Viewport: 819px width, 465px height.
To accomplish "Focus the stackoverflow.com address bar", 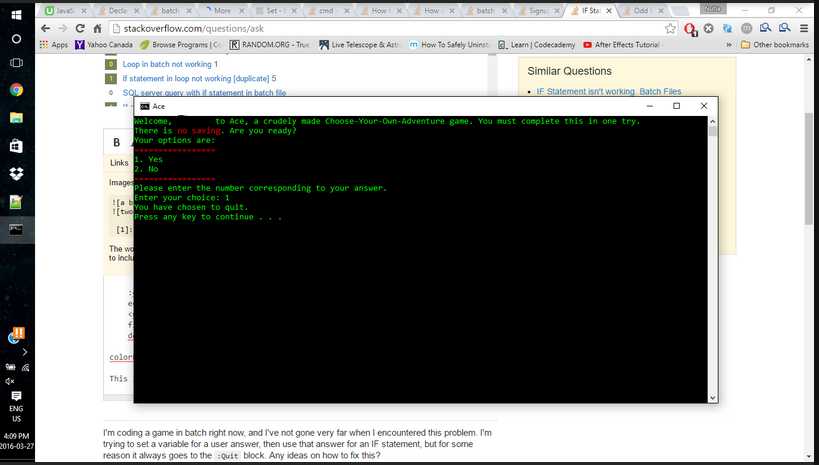I will coord(387,29).
